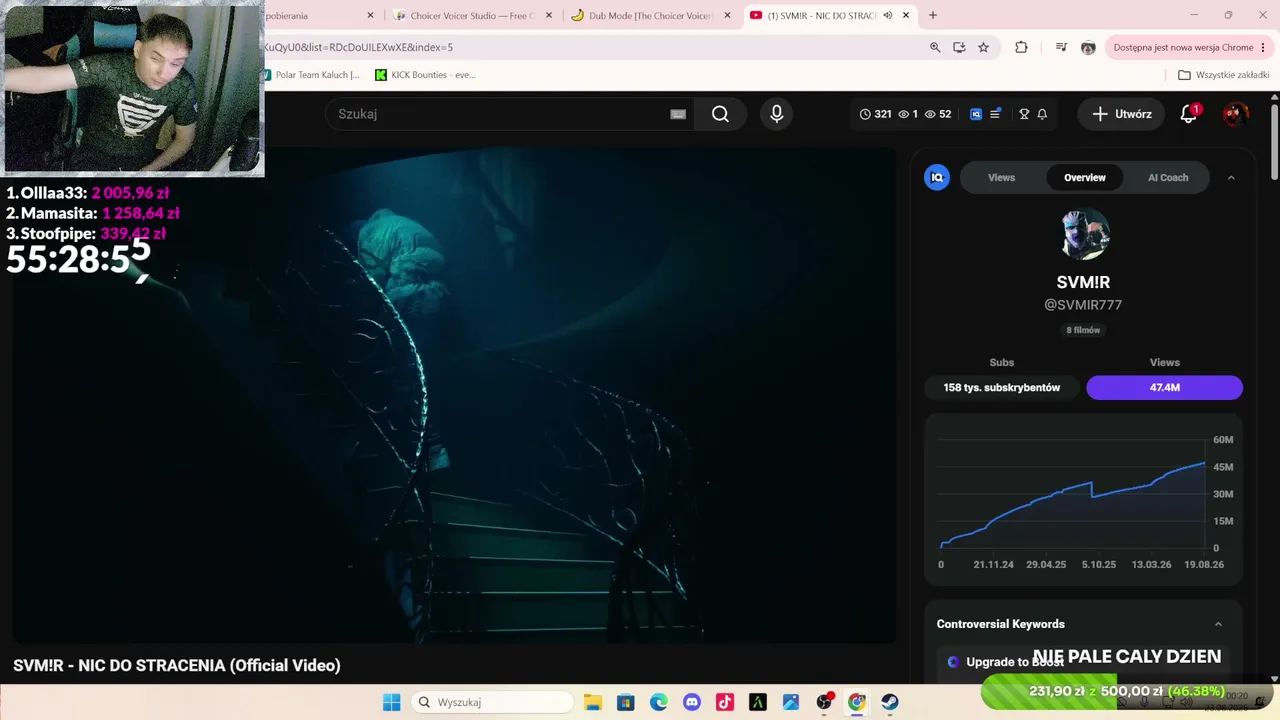Click the SVM!R channel avatar in vidIQ panel
Image resolution: width=1280 pixels, height=720 pixels.
pos(1084,234)
